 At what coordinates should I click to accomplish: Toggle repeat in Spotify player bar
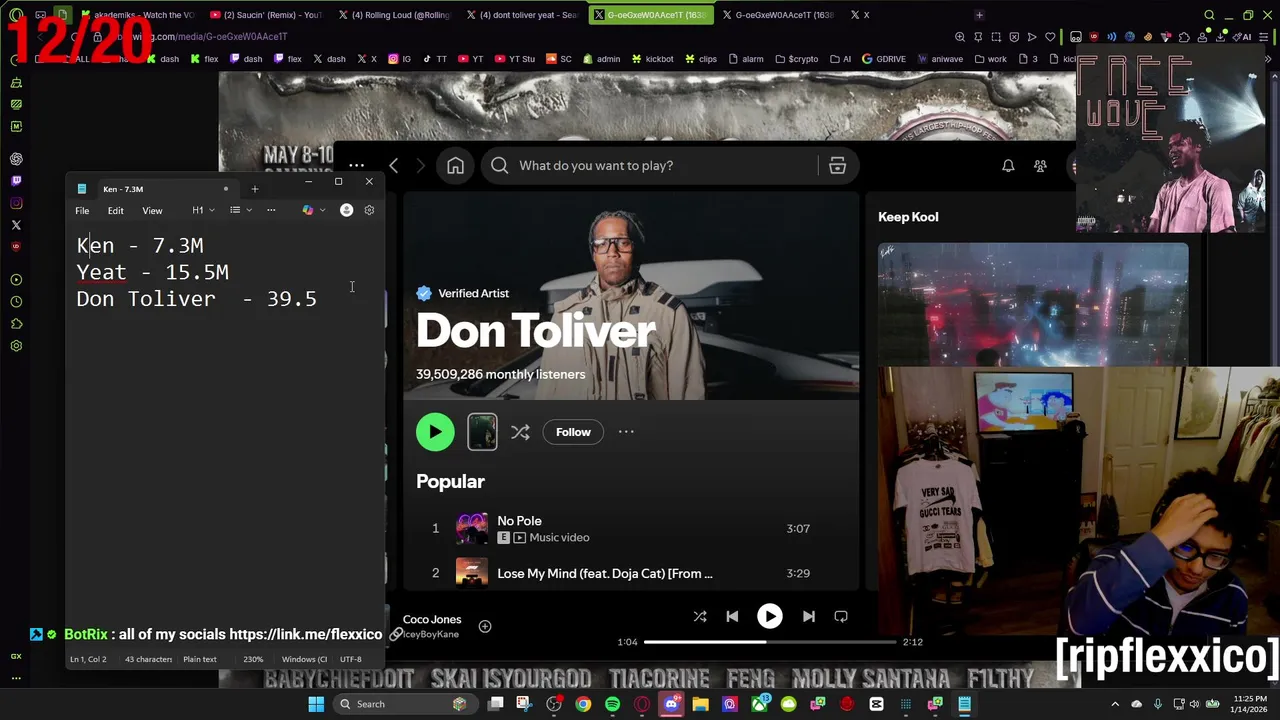(841, 617)
